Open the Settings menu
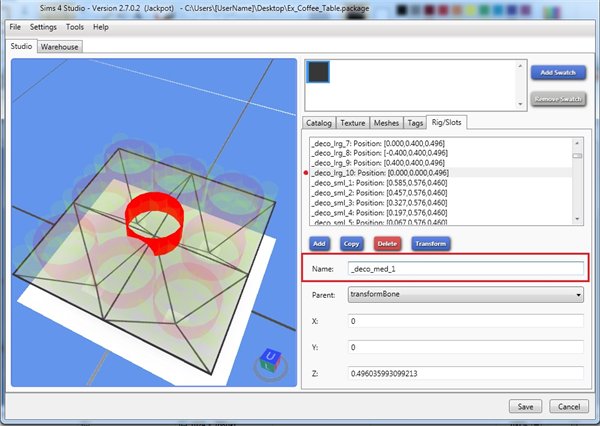Image resolution: width=600 pixels, height=426 pixels. 44,27
